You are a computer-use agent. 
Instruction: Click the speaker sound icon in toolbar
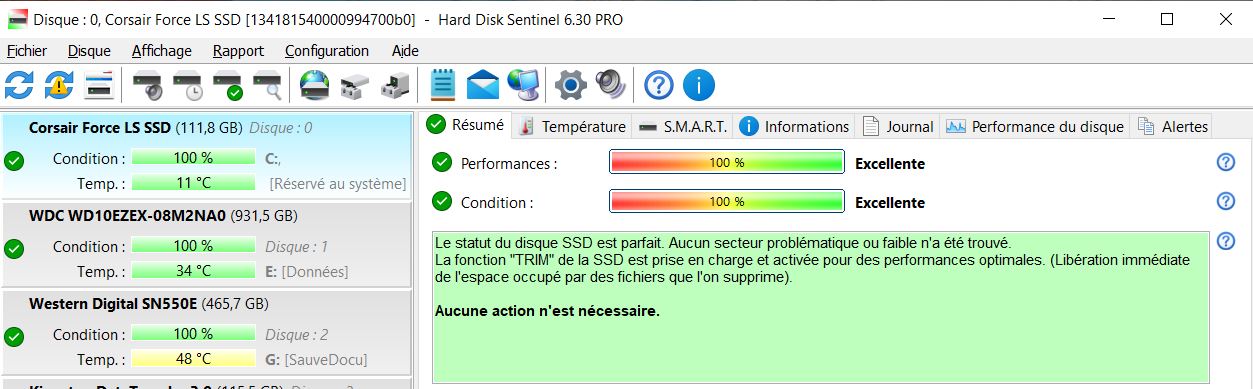(610, 85)
